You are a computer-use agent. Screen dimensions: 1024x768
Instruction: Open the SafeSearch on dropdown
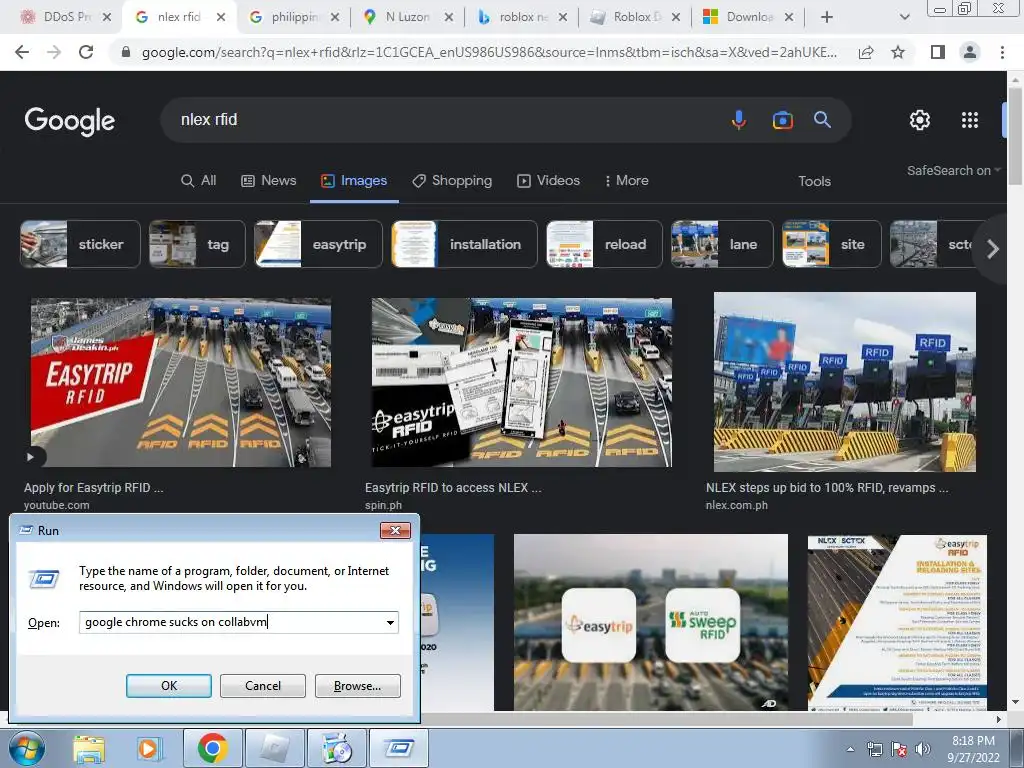pos(953,170)
